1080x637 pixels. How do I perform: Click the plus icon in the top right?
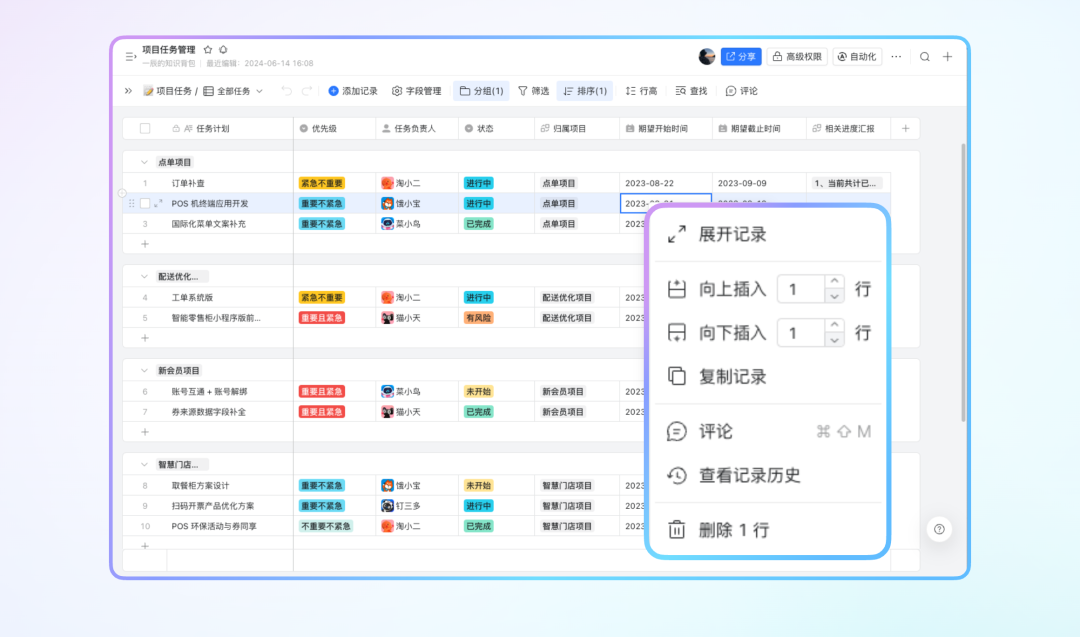point(948,57)
